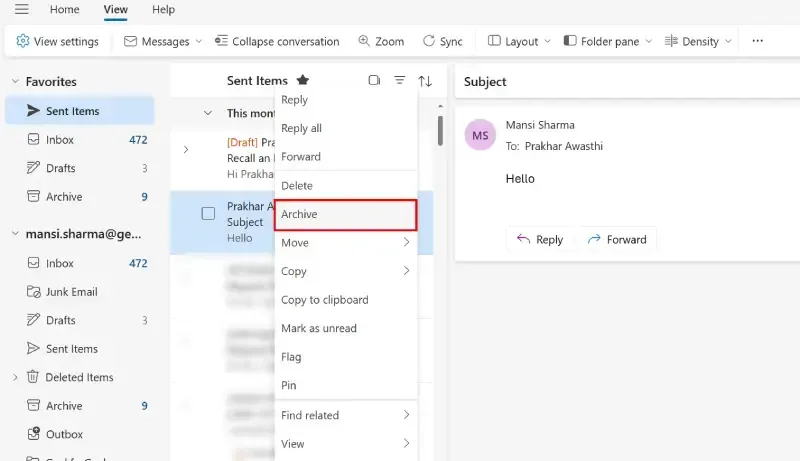
Task: Open Favorites Drafts folder
Action: 82,168
